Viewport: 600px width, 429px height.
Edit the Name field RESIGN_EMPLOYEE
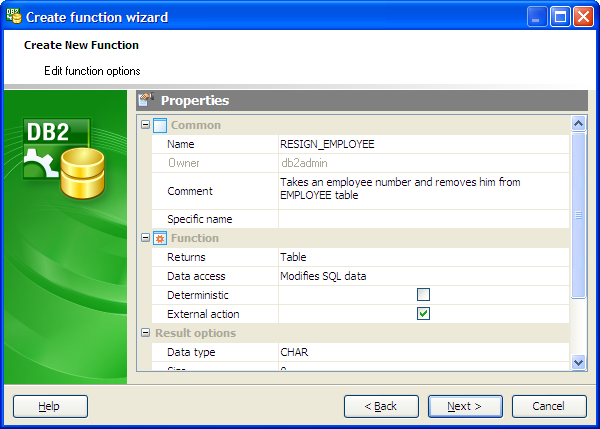422,144
